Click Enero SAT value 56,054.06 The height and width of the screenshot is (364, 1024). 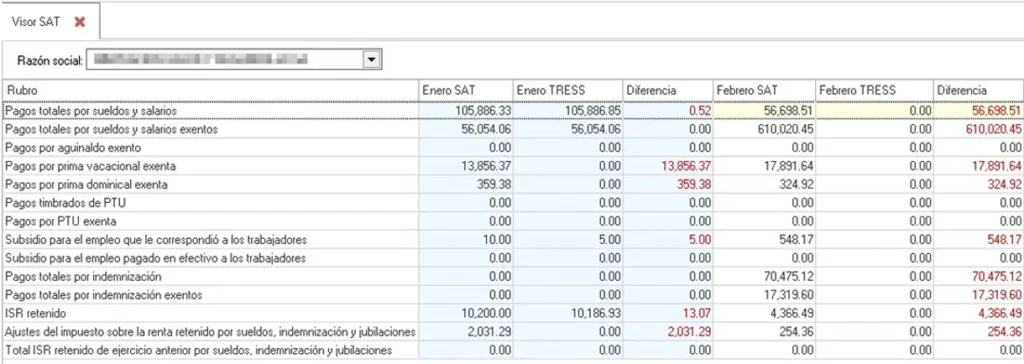coord(486,129)
